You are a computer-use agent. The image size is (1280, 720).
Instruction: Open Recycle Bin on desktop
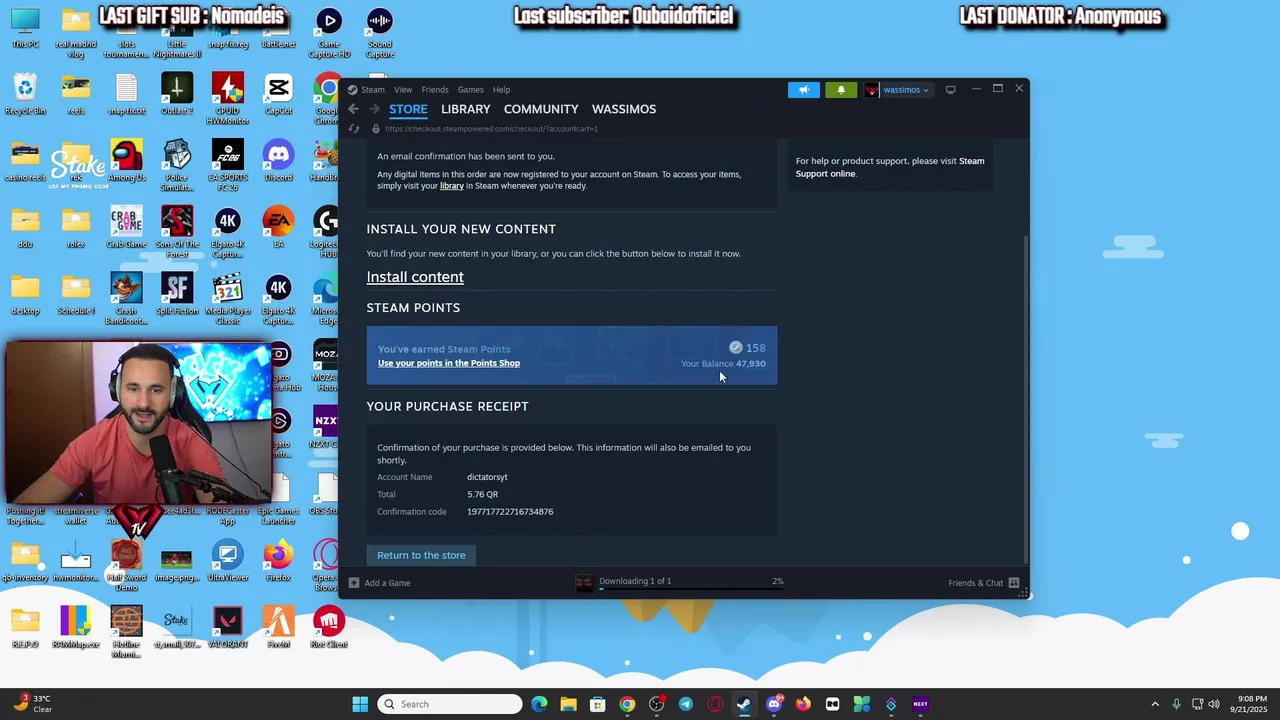click(x=25, y=95)
